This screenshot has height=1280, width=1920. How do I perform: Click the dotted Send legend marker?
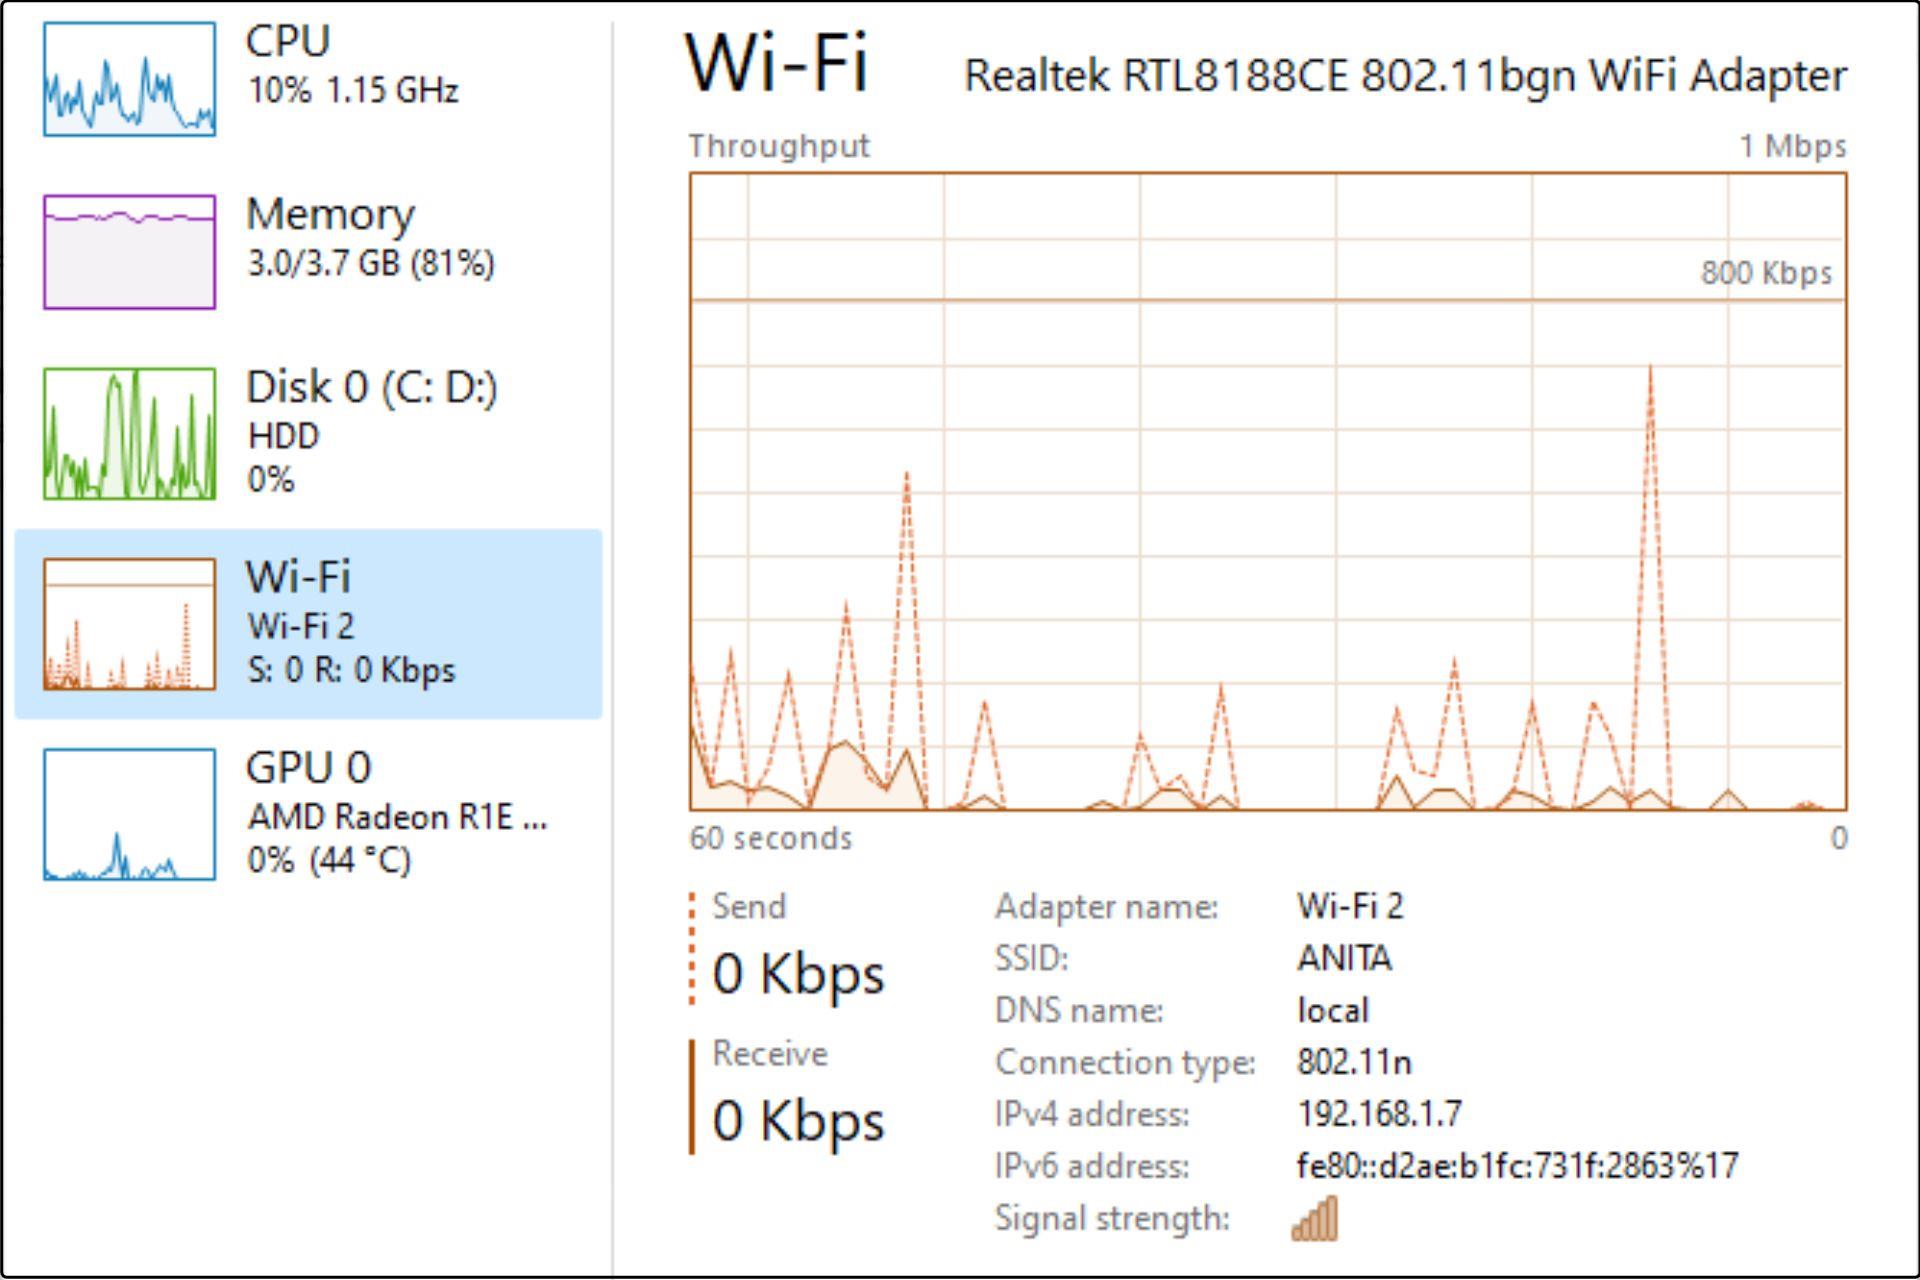pyautogui.click(x=692, y=948)
